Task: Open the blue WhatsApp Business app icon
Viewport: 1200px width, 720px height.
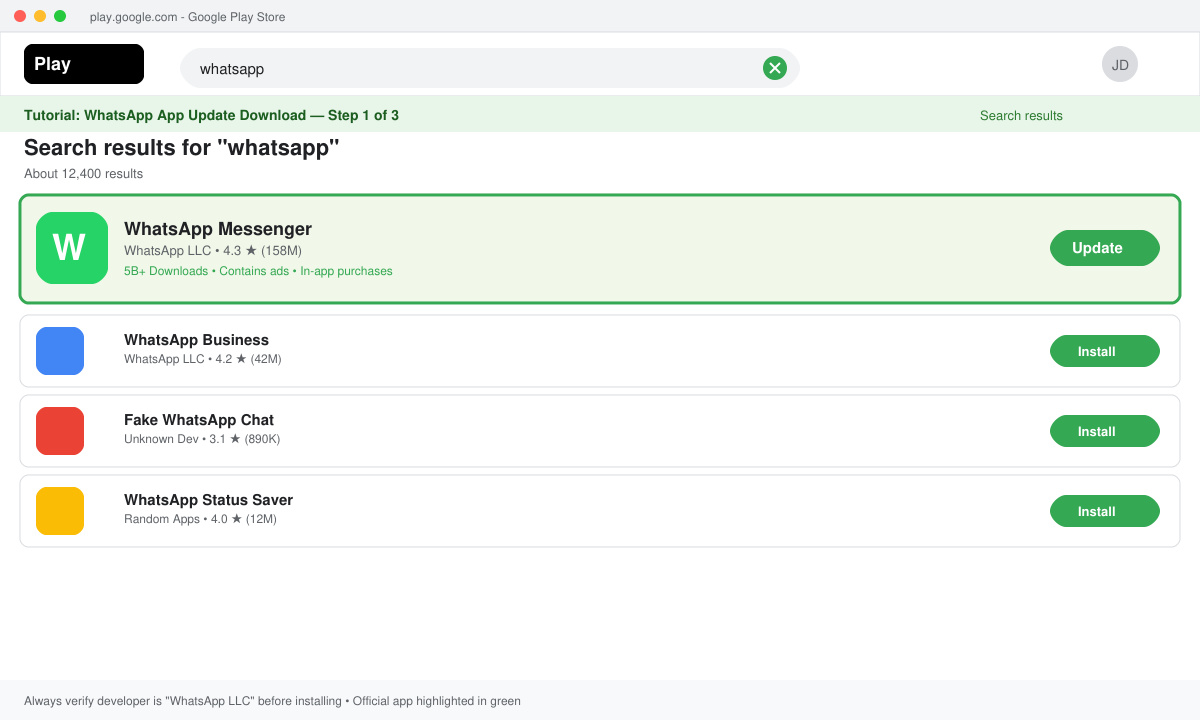Action: click(60, 351)
